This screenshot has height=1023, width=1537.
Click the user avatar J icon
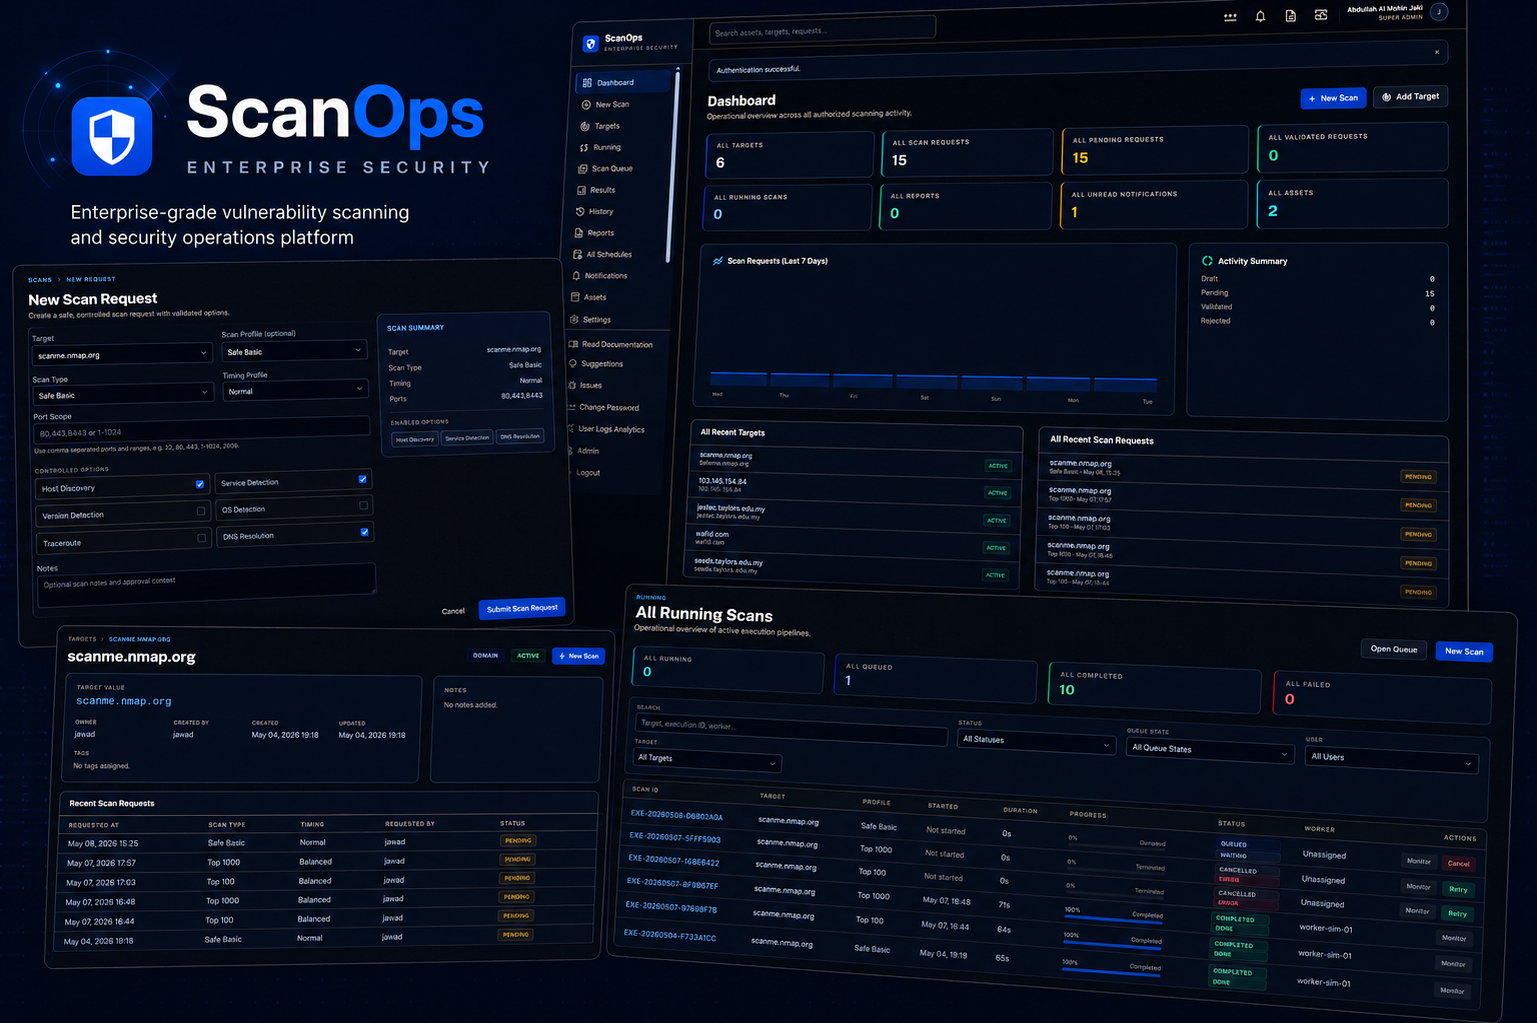pos(1439,12)
